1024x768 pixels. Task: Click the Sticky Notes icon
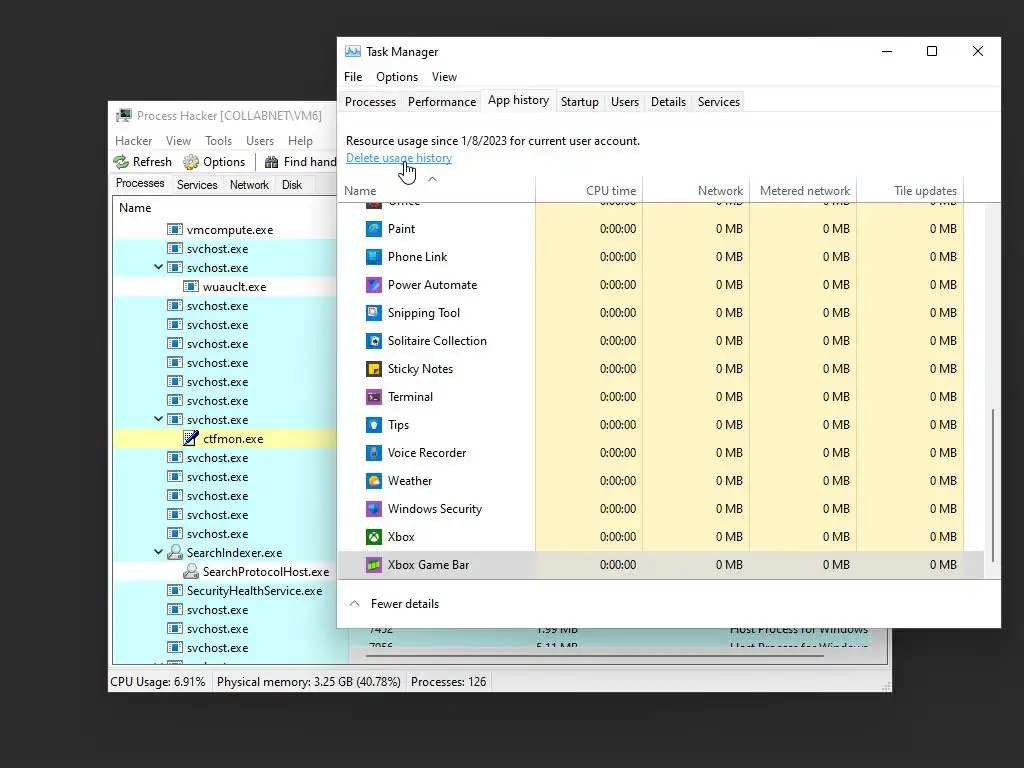coord(374,369)
